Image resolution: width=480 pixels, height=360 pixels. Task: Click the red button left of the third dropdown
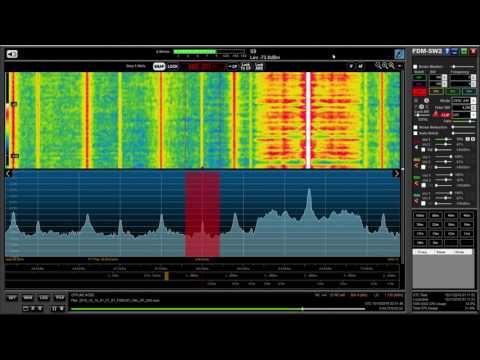coord(442,115)
